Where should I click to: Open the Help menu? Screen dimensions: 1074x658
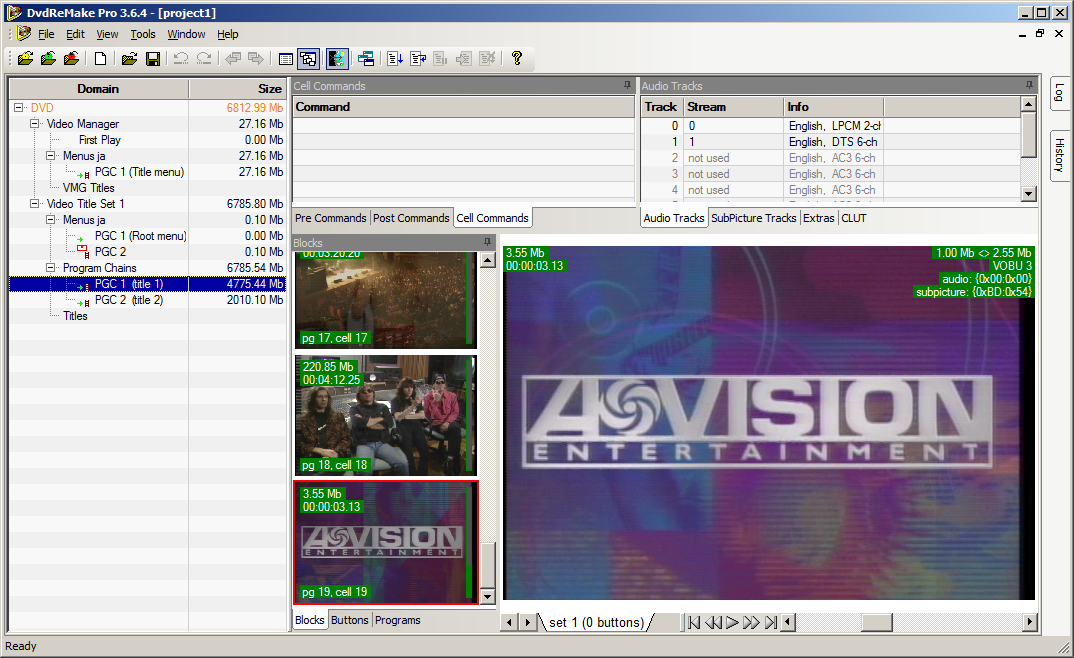pos(227,34)
